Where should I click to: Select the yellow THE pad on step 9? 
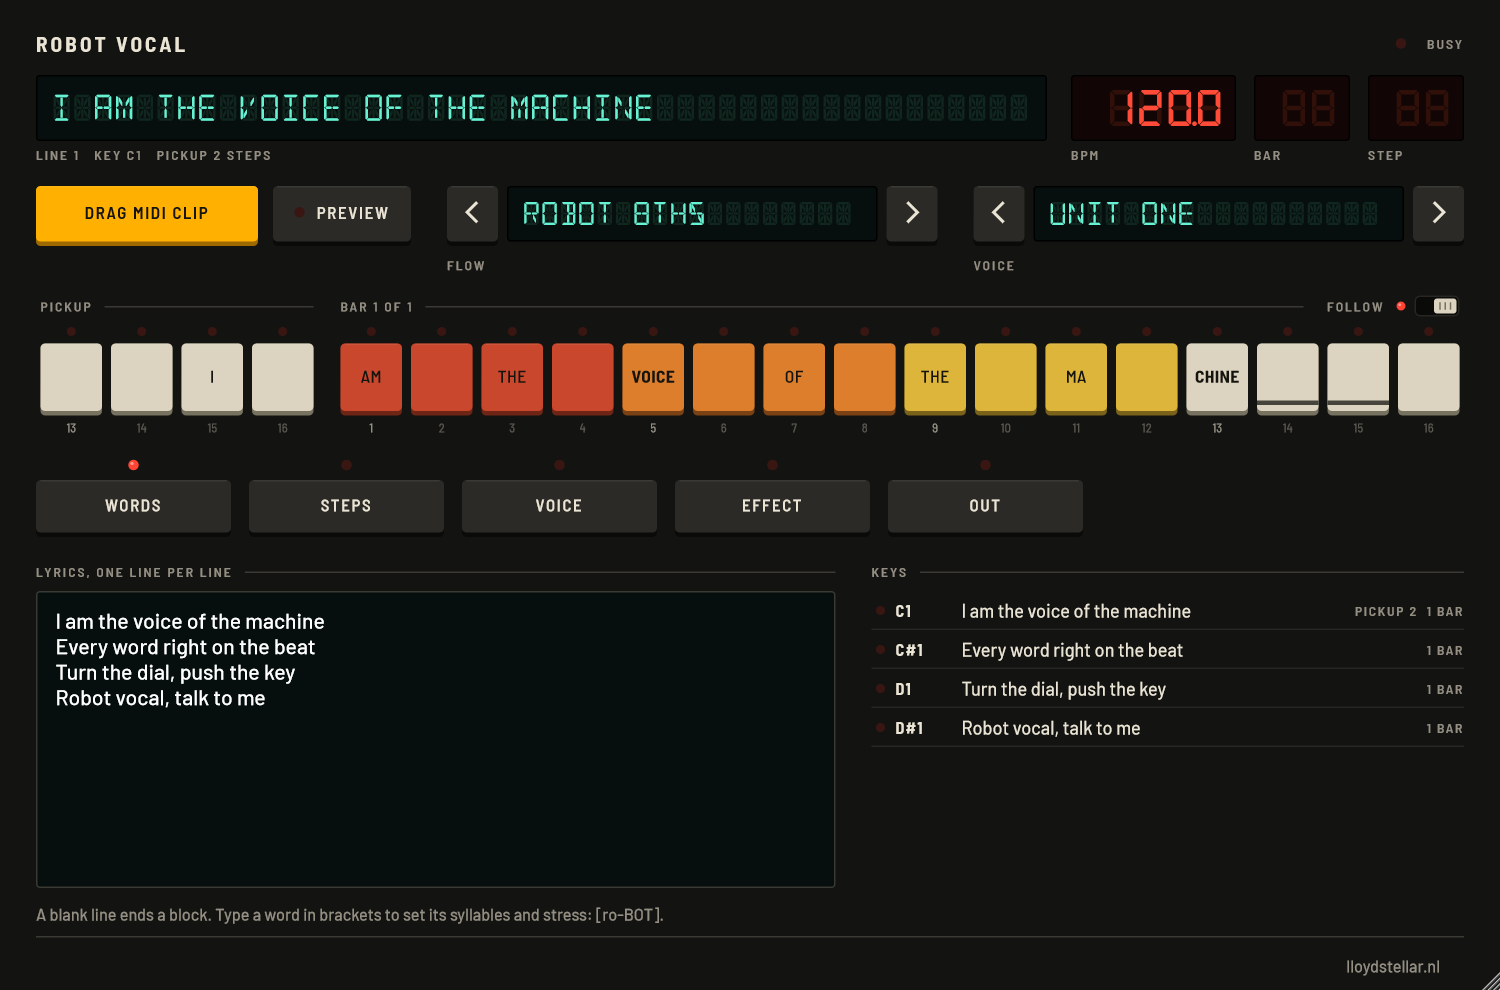(935, 378)
